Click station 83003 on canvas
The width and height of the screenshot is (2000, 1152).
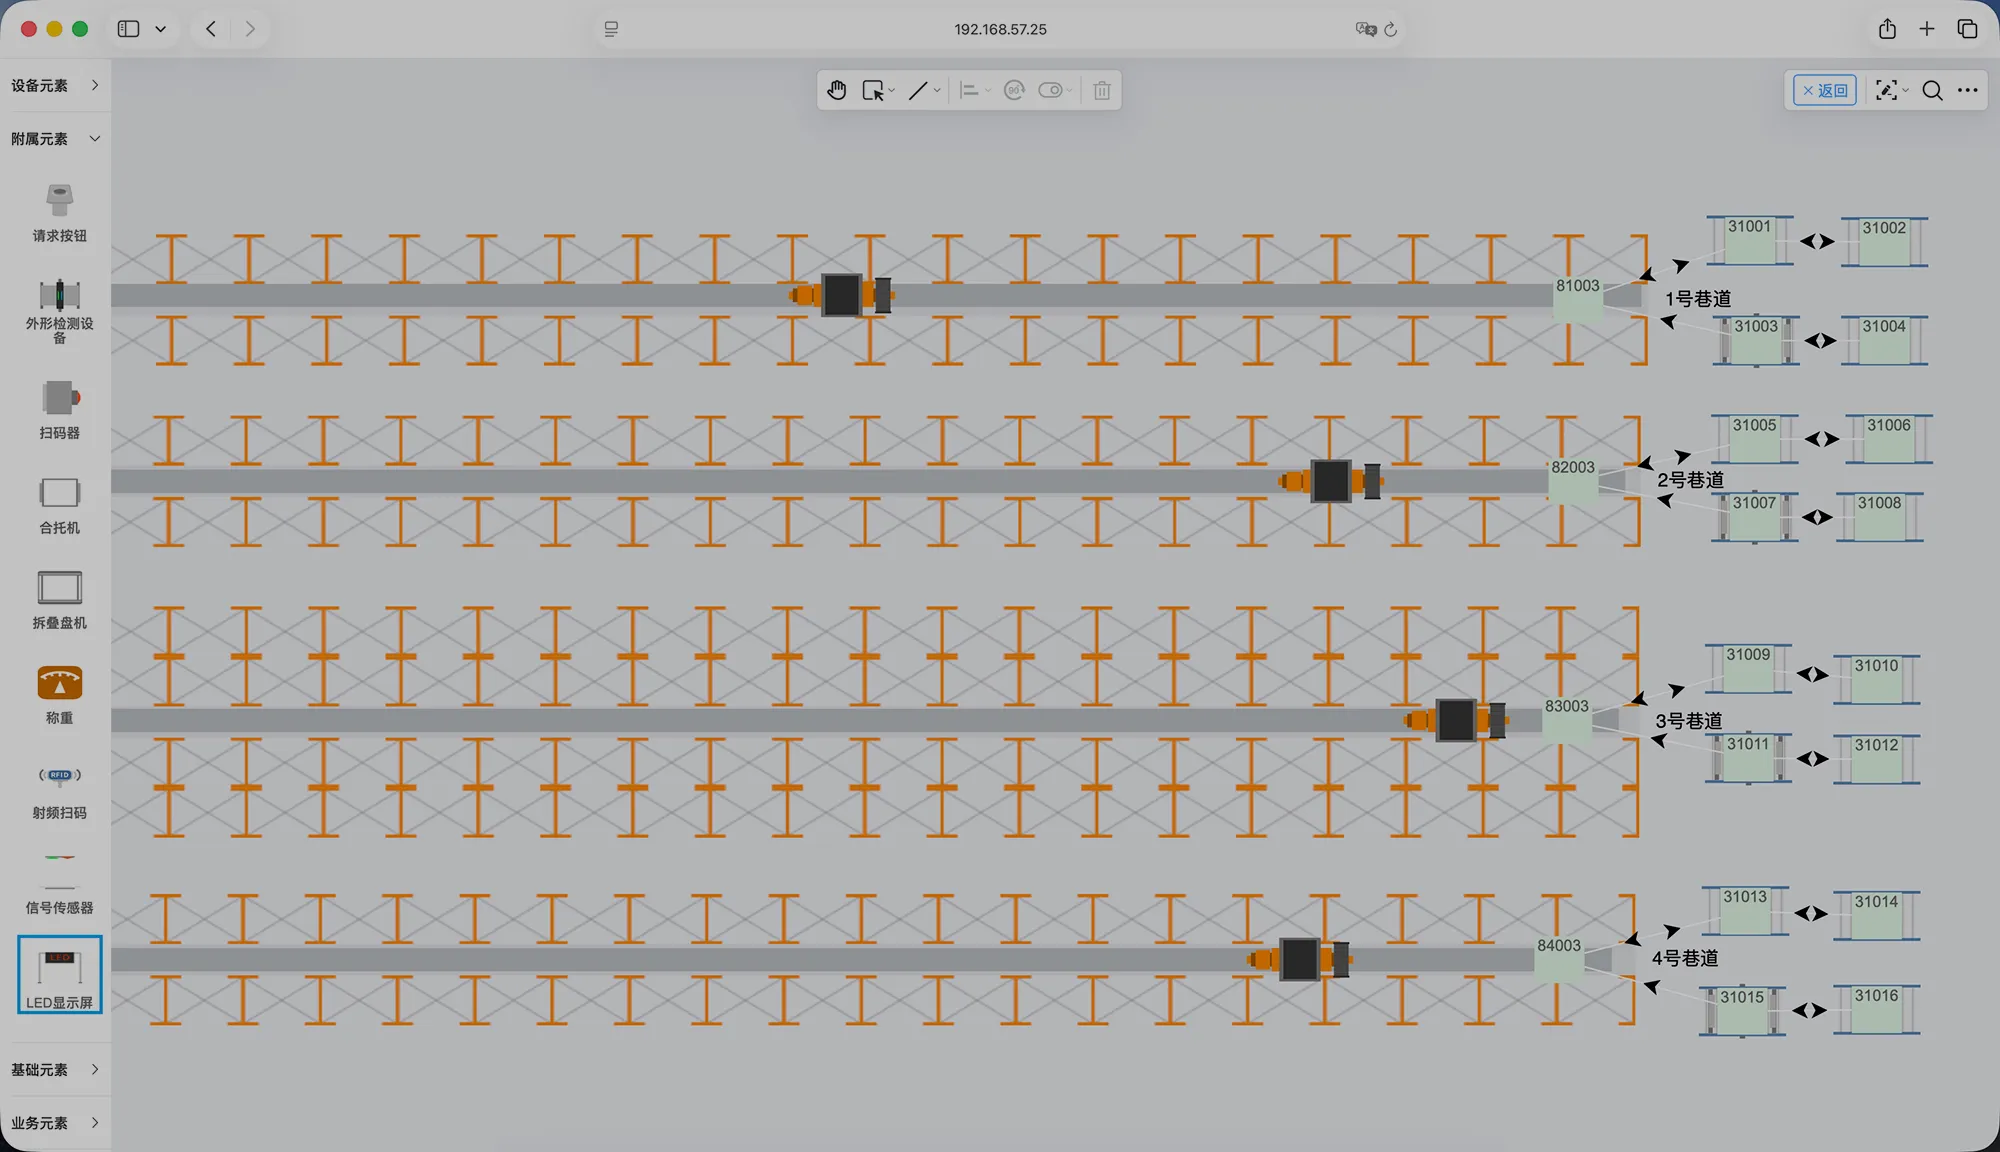1566,719
